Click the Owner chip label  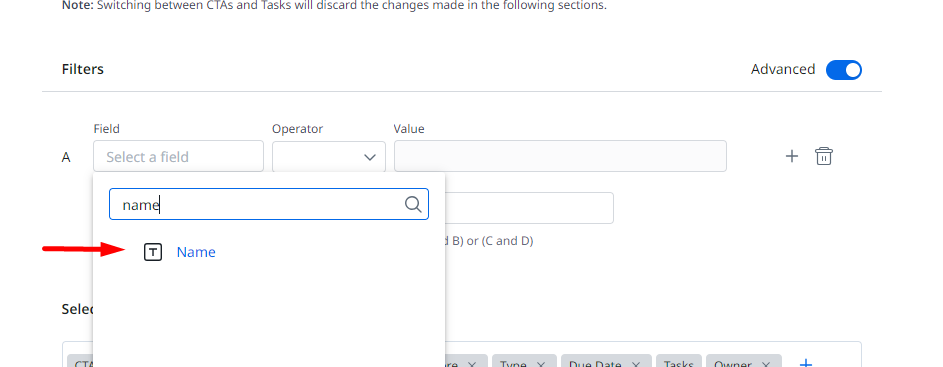pyautogui.click(x=733, y=363)
